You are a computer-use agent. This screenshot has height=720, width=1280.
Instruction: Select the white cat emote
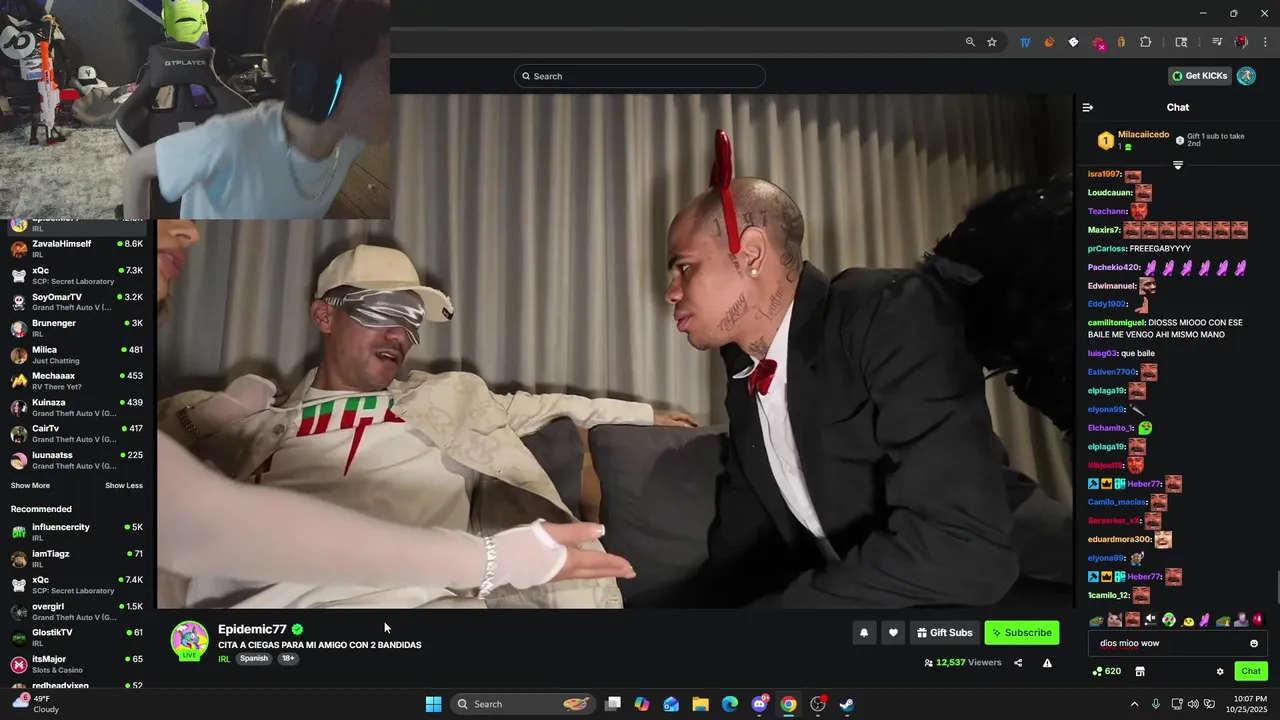click(1114, 620)
